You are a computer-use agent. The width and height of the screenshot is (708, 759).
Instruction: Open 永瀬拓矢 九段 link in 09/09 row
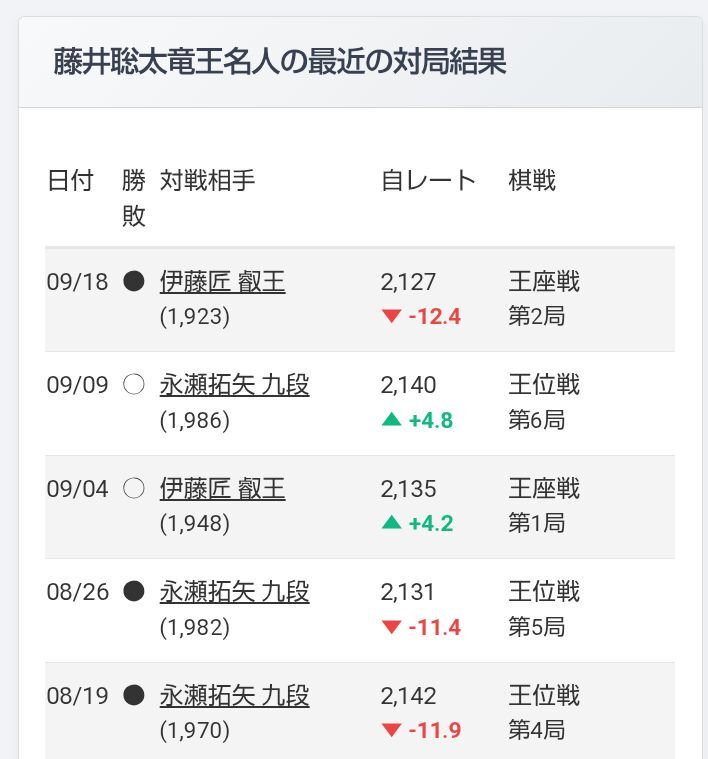pos(234,385)
